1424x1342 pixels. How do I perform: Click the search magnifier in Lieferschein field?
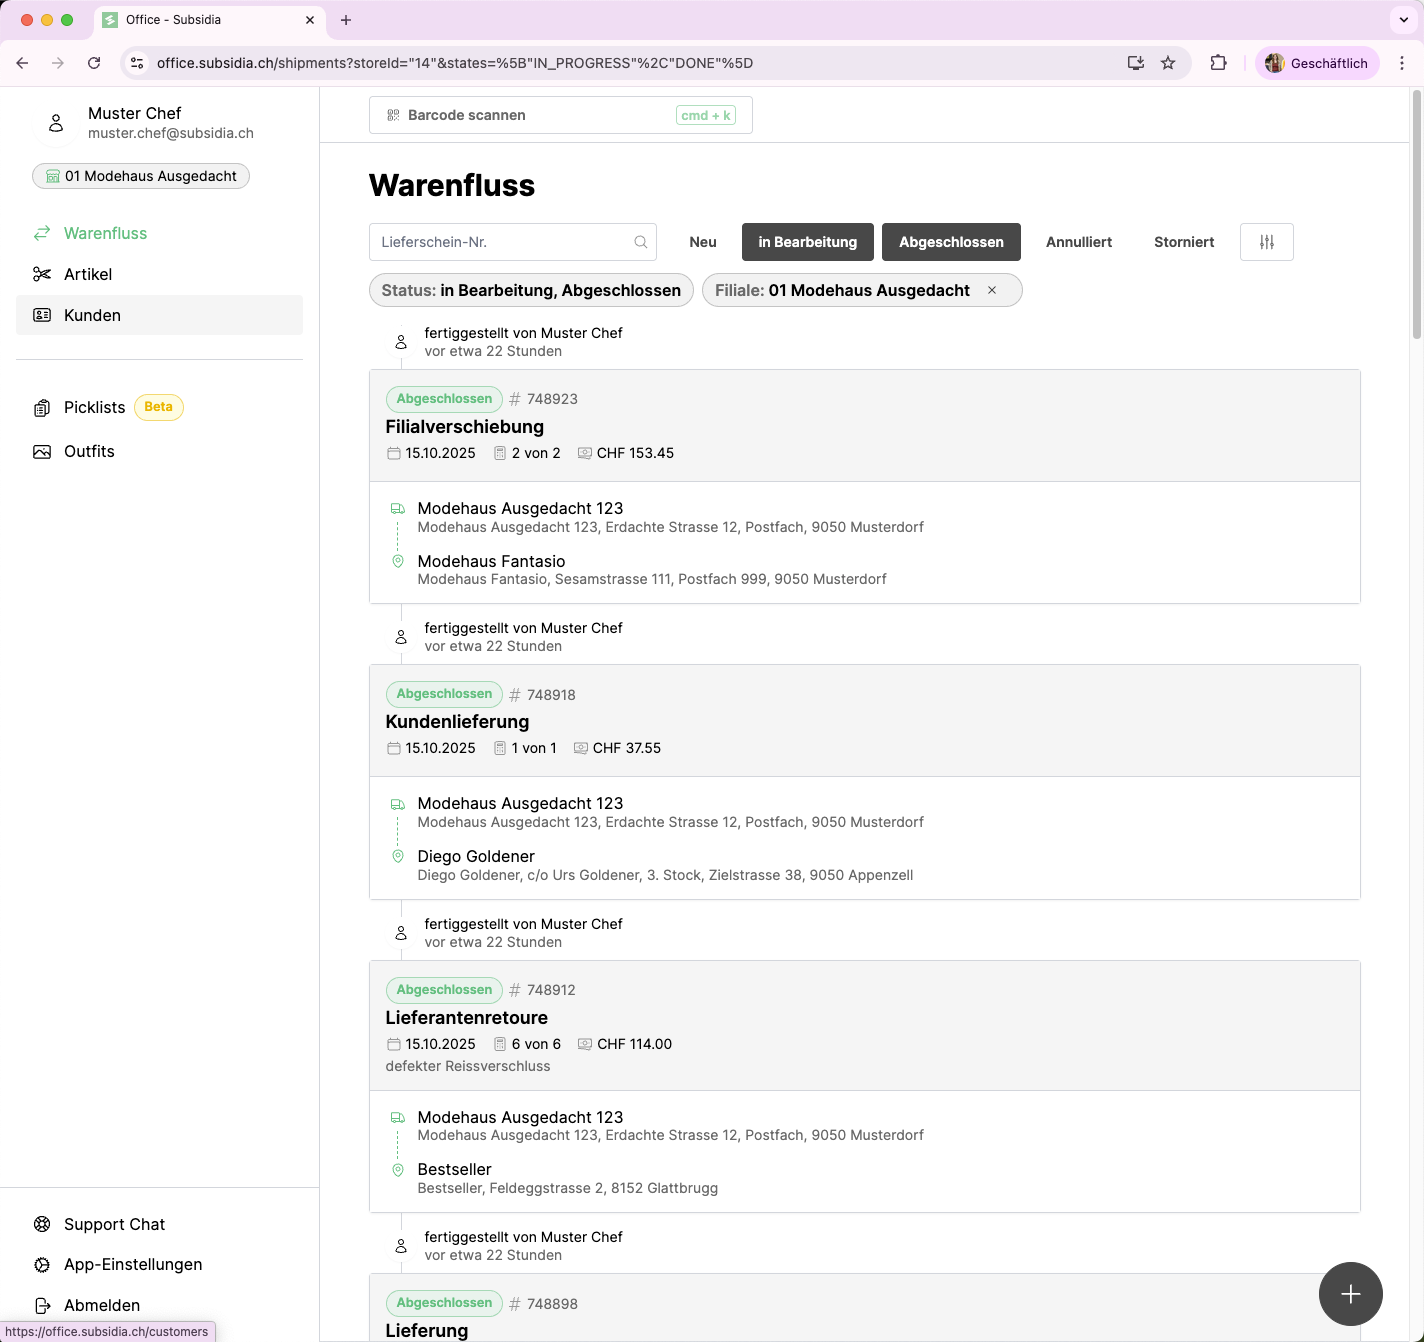coord(640,242)
